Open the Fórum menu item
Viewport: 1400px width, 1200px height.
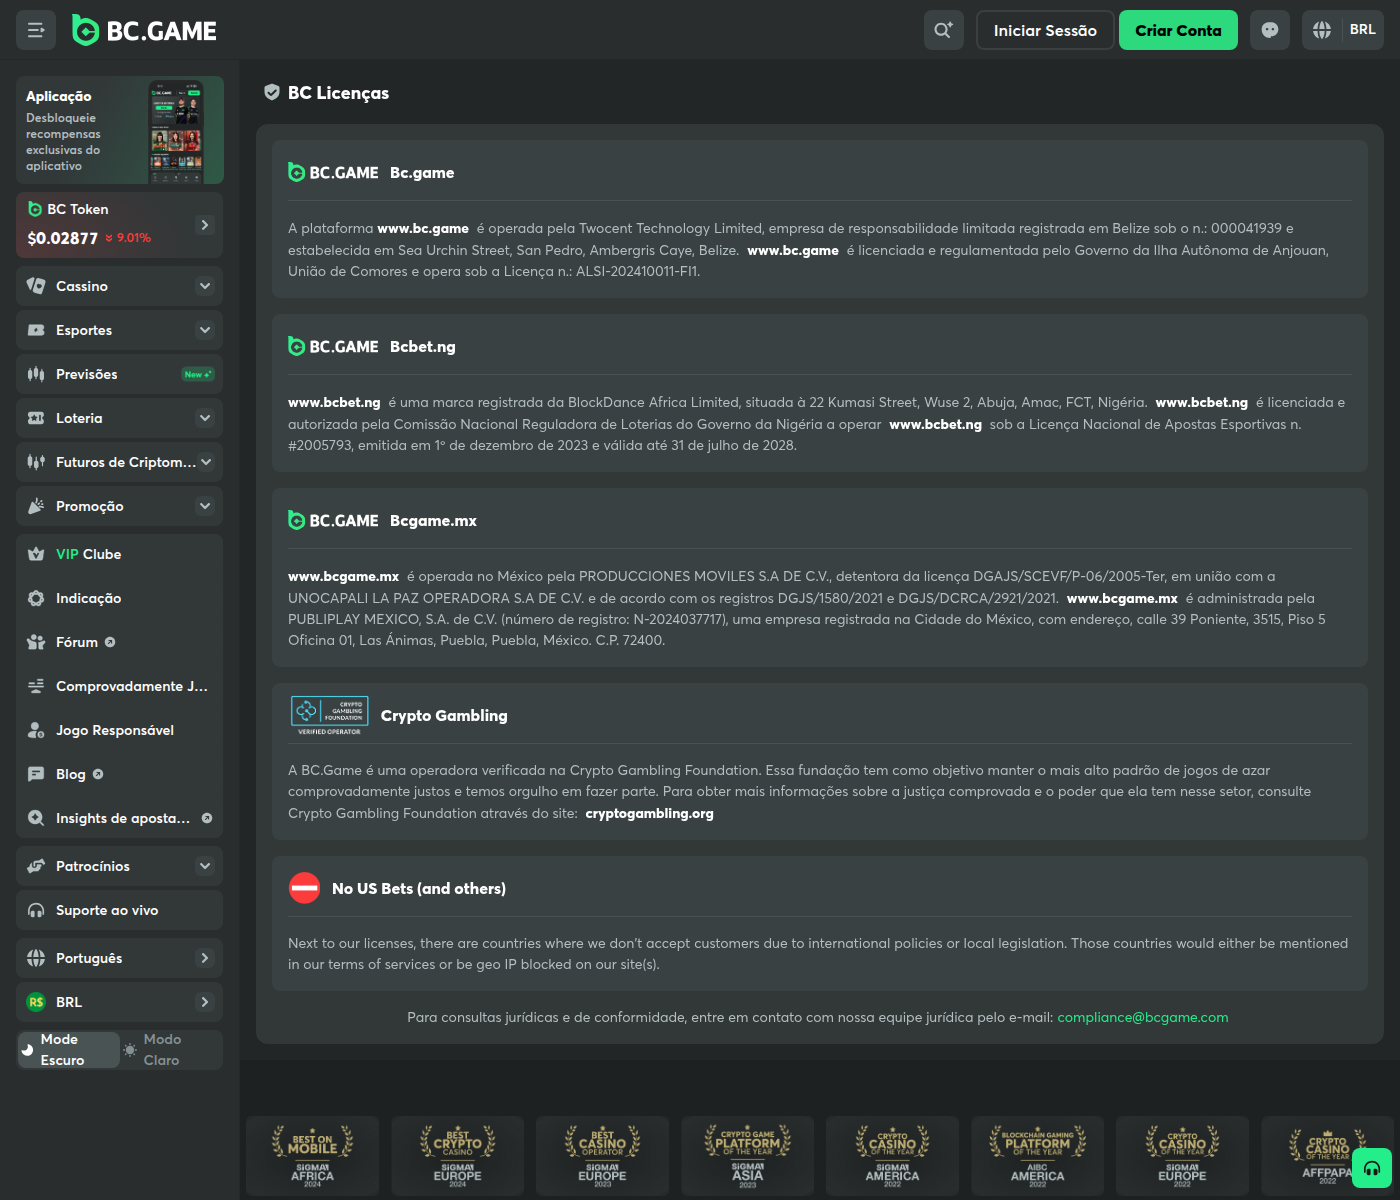(x=119, y=642)
